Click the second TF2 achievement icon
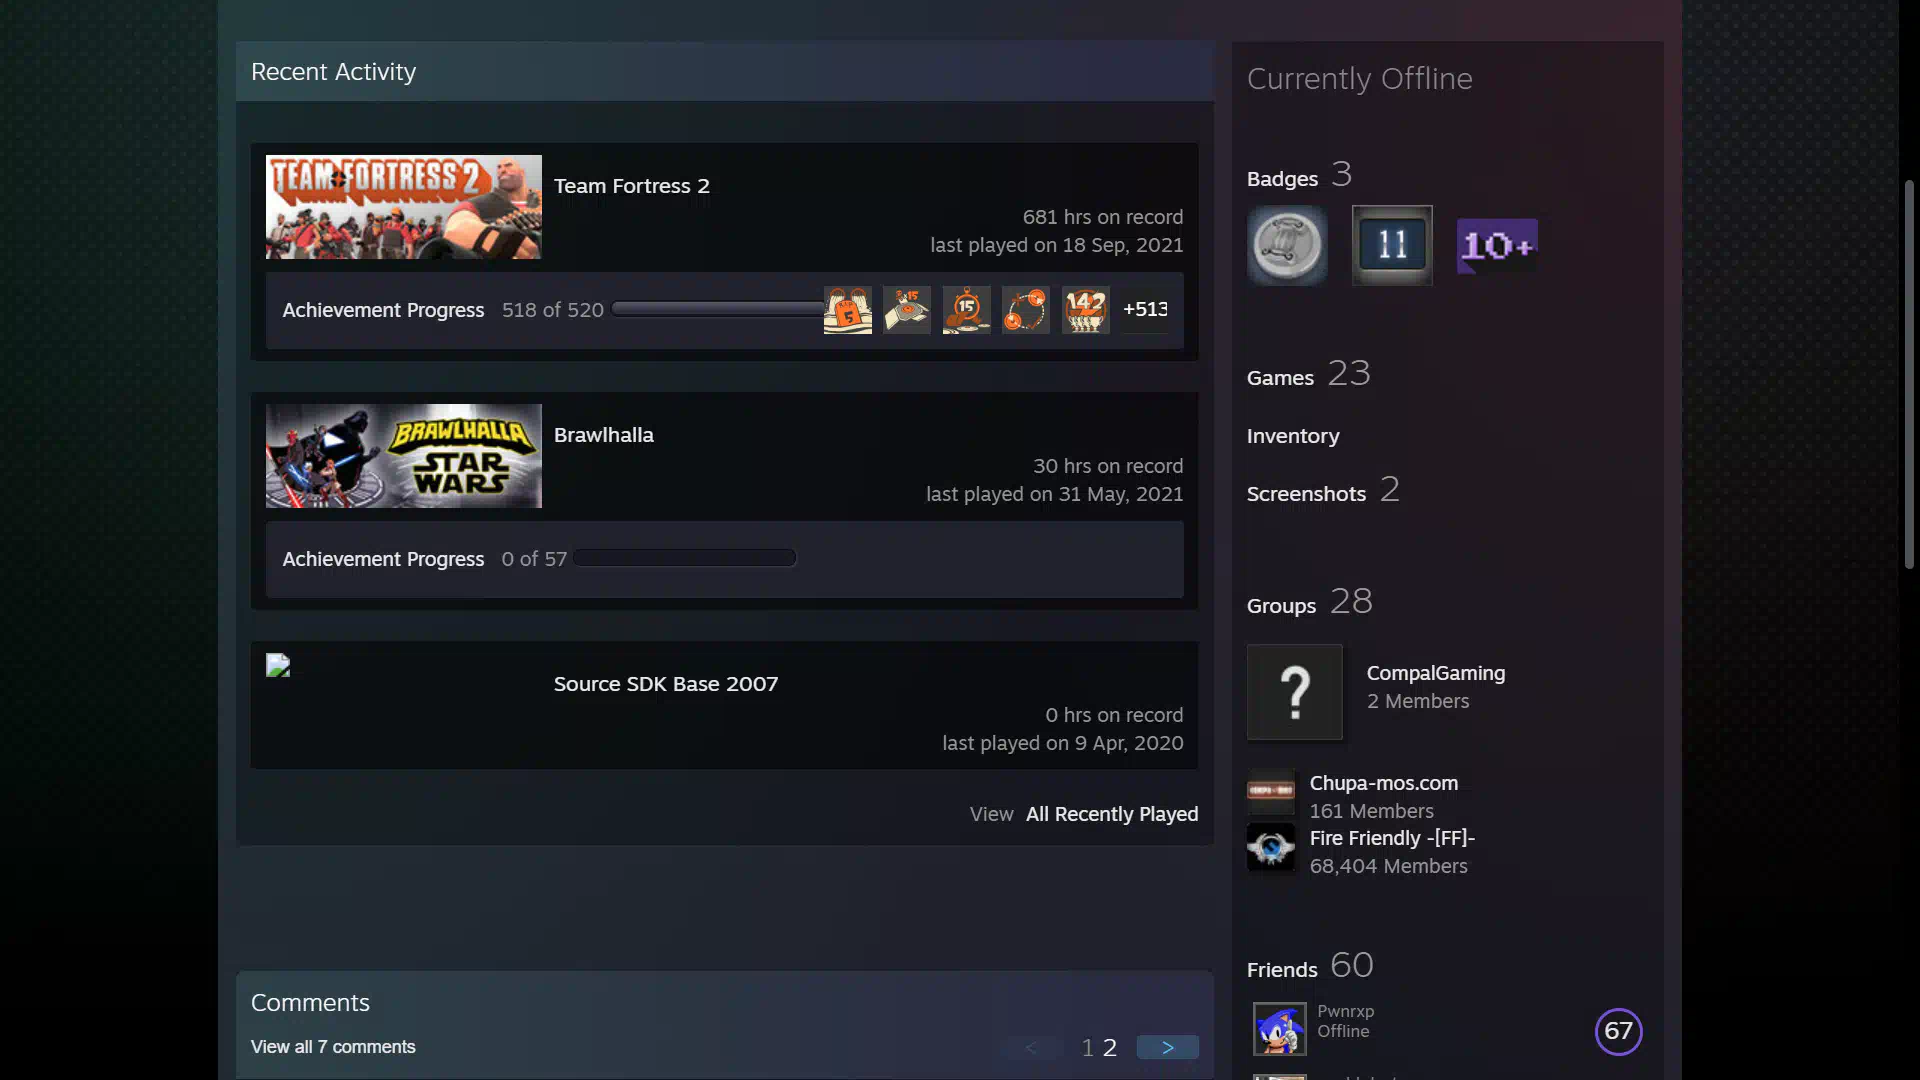Viewport: 1920px width, 1080px height. 907,310
